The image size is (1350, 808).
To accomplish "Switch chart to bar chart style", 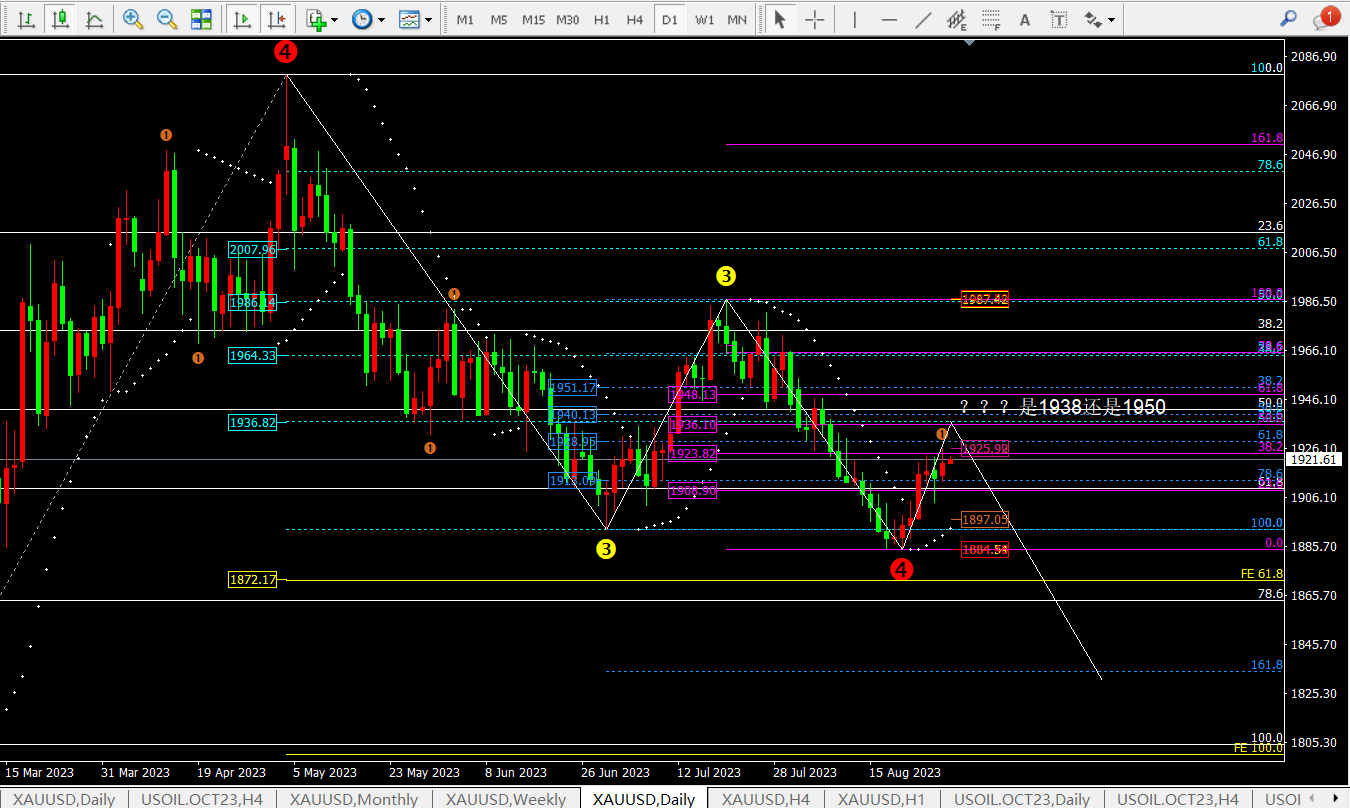I will [26, 19].
